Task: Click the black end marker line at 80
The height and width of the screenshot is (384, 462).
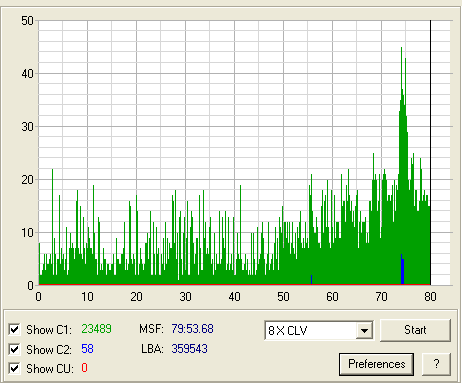Action: 430,152
